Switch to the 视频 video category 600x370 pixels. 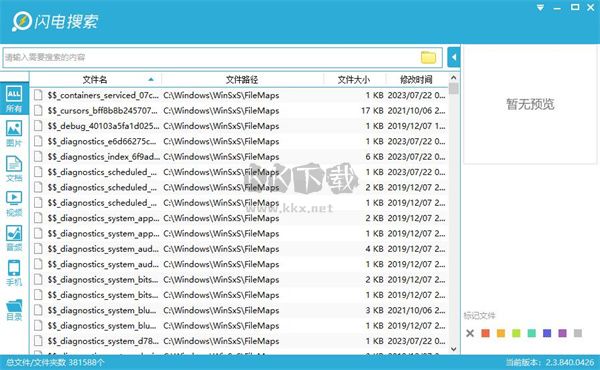point(14,204)
